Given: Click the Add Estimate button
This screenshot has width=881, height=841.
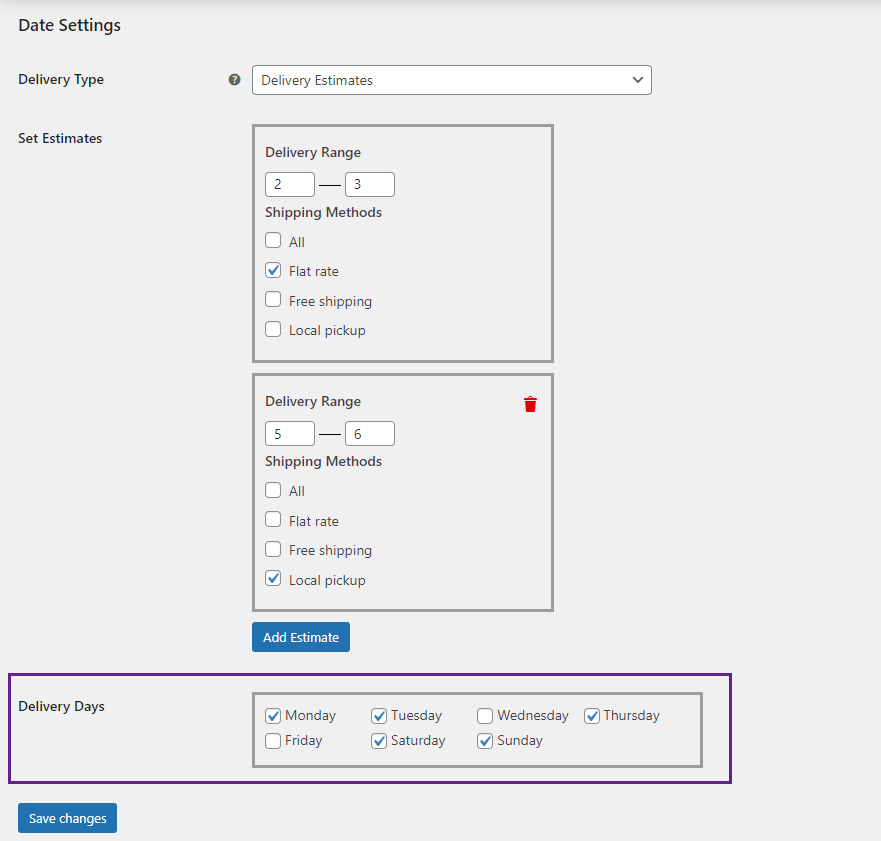Looking at the screenshot, I should tap(301, 637).
